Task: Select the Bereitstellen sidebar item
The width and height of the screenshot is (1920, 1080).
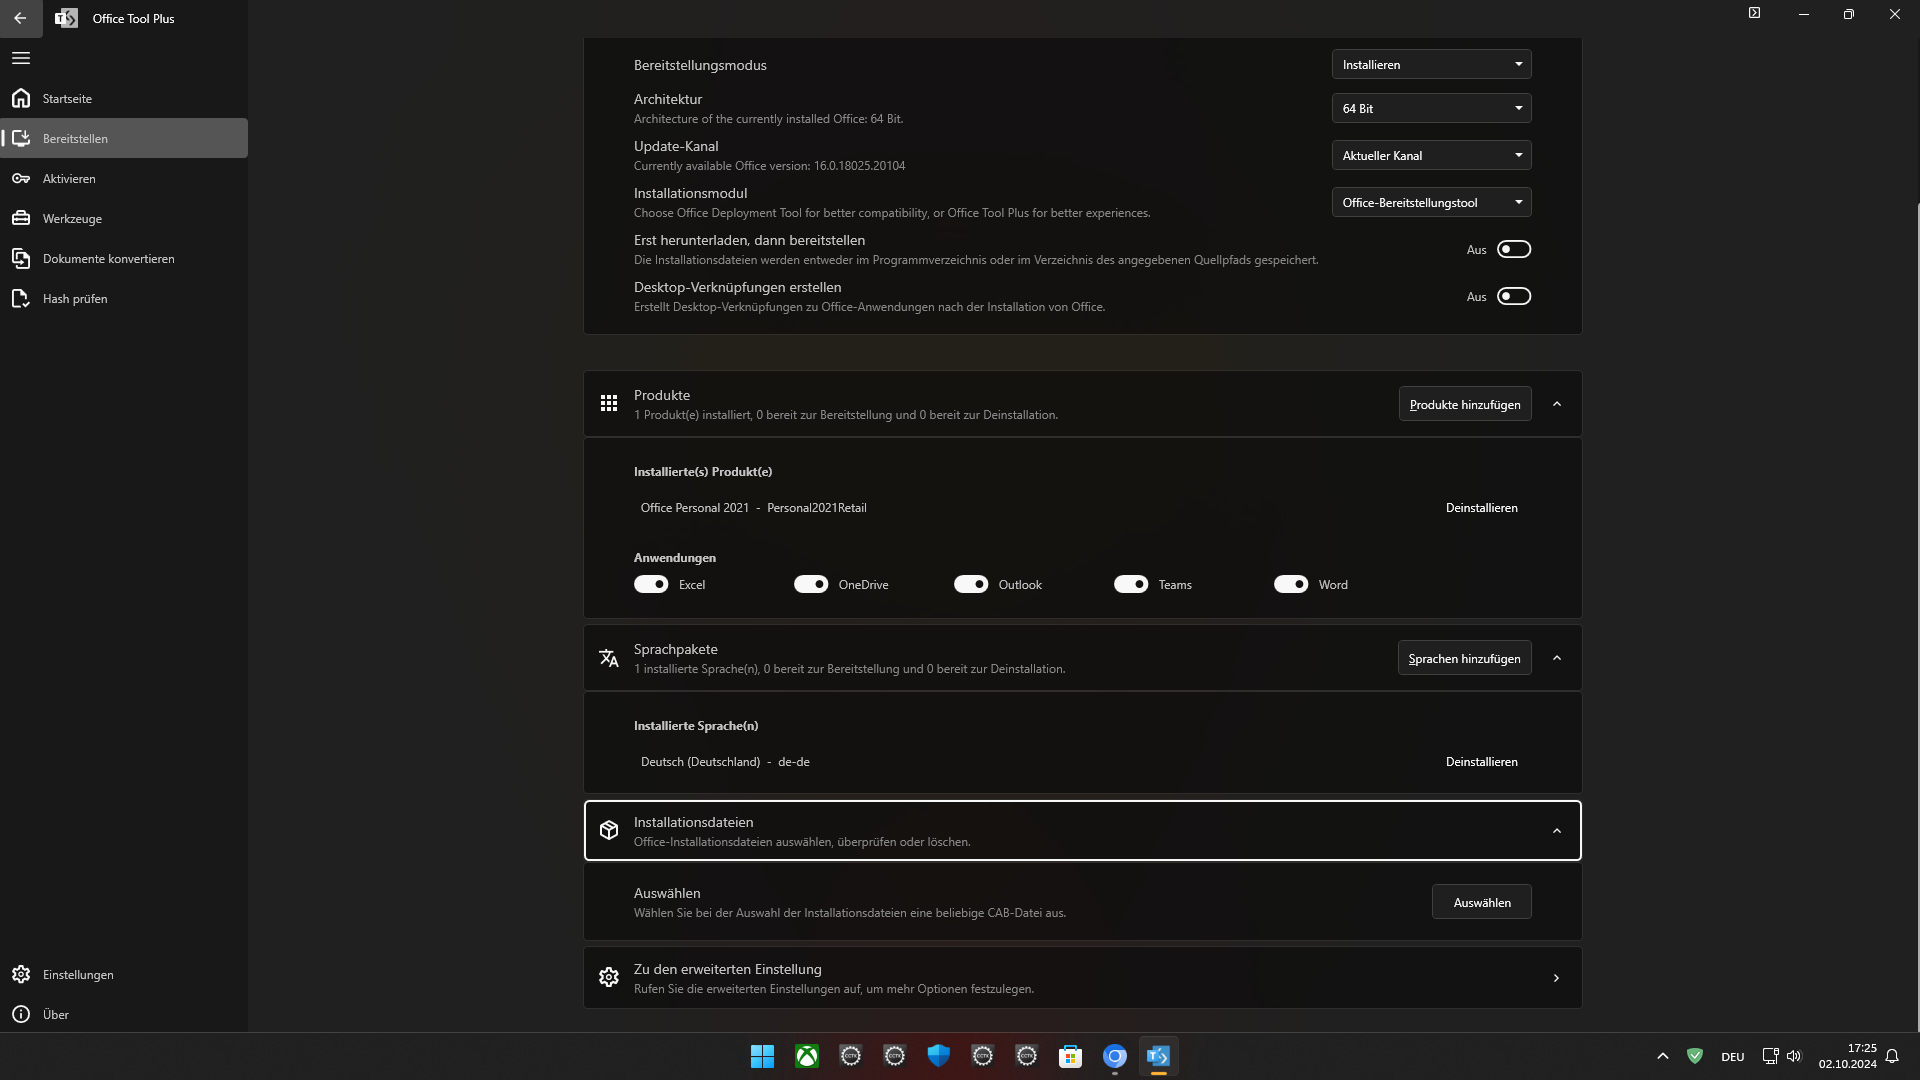Action: coord(75,138)
